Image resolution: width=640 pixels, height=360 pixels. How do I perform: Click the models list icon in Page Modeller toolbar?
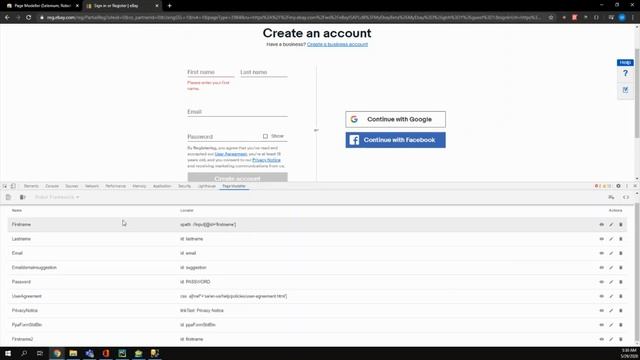click(x=8, y=197)
